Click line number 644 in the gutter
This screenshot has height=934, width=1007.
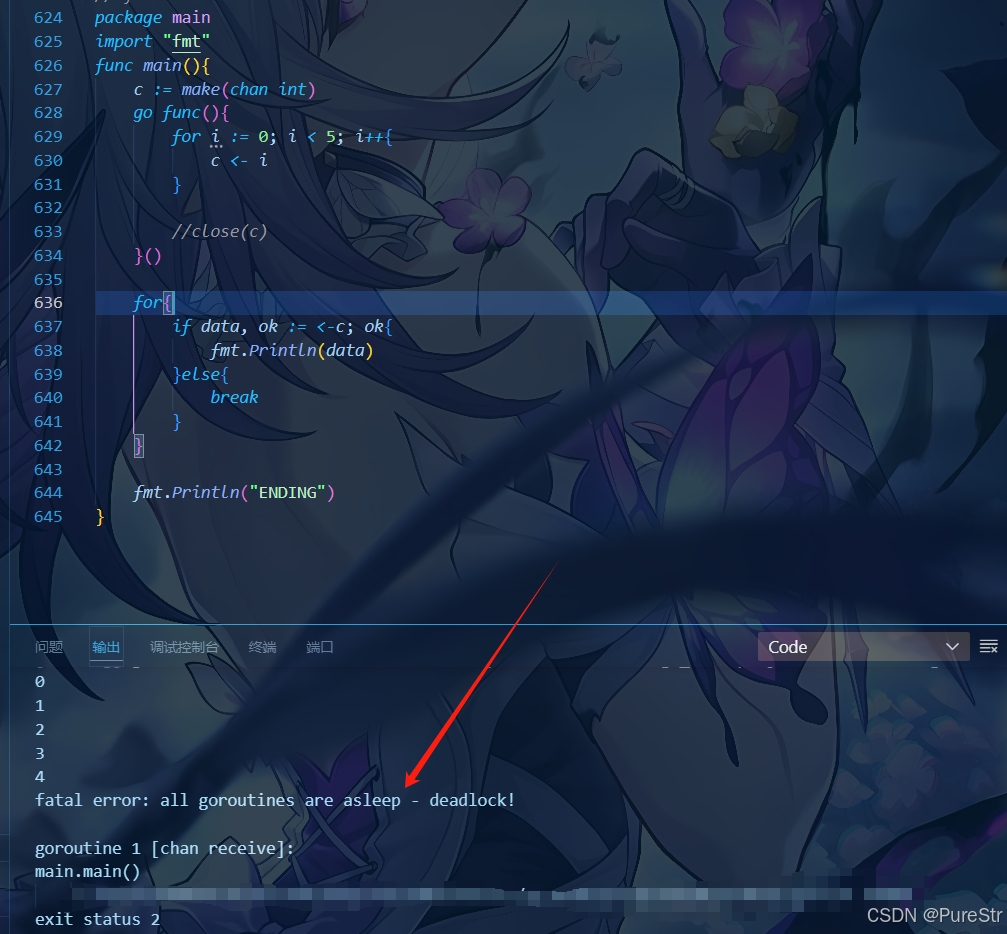point(48,493)
